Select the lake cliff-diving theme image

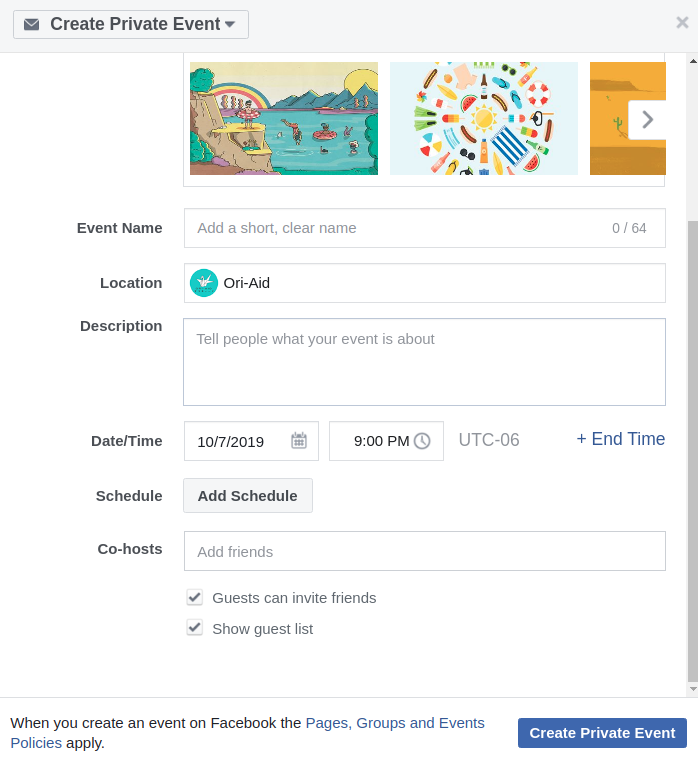coord(284,119)
